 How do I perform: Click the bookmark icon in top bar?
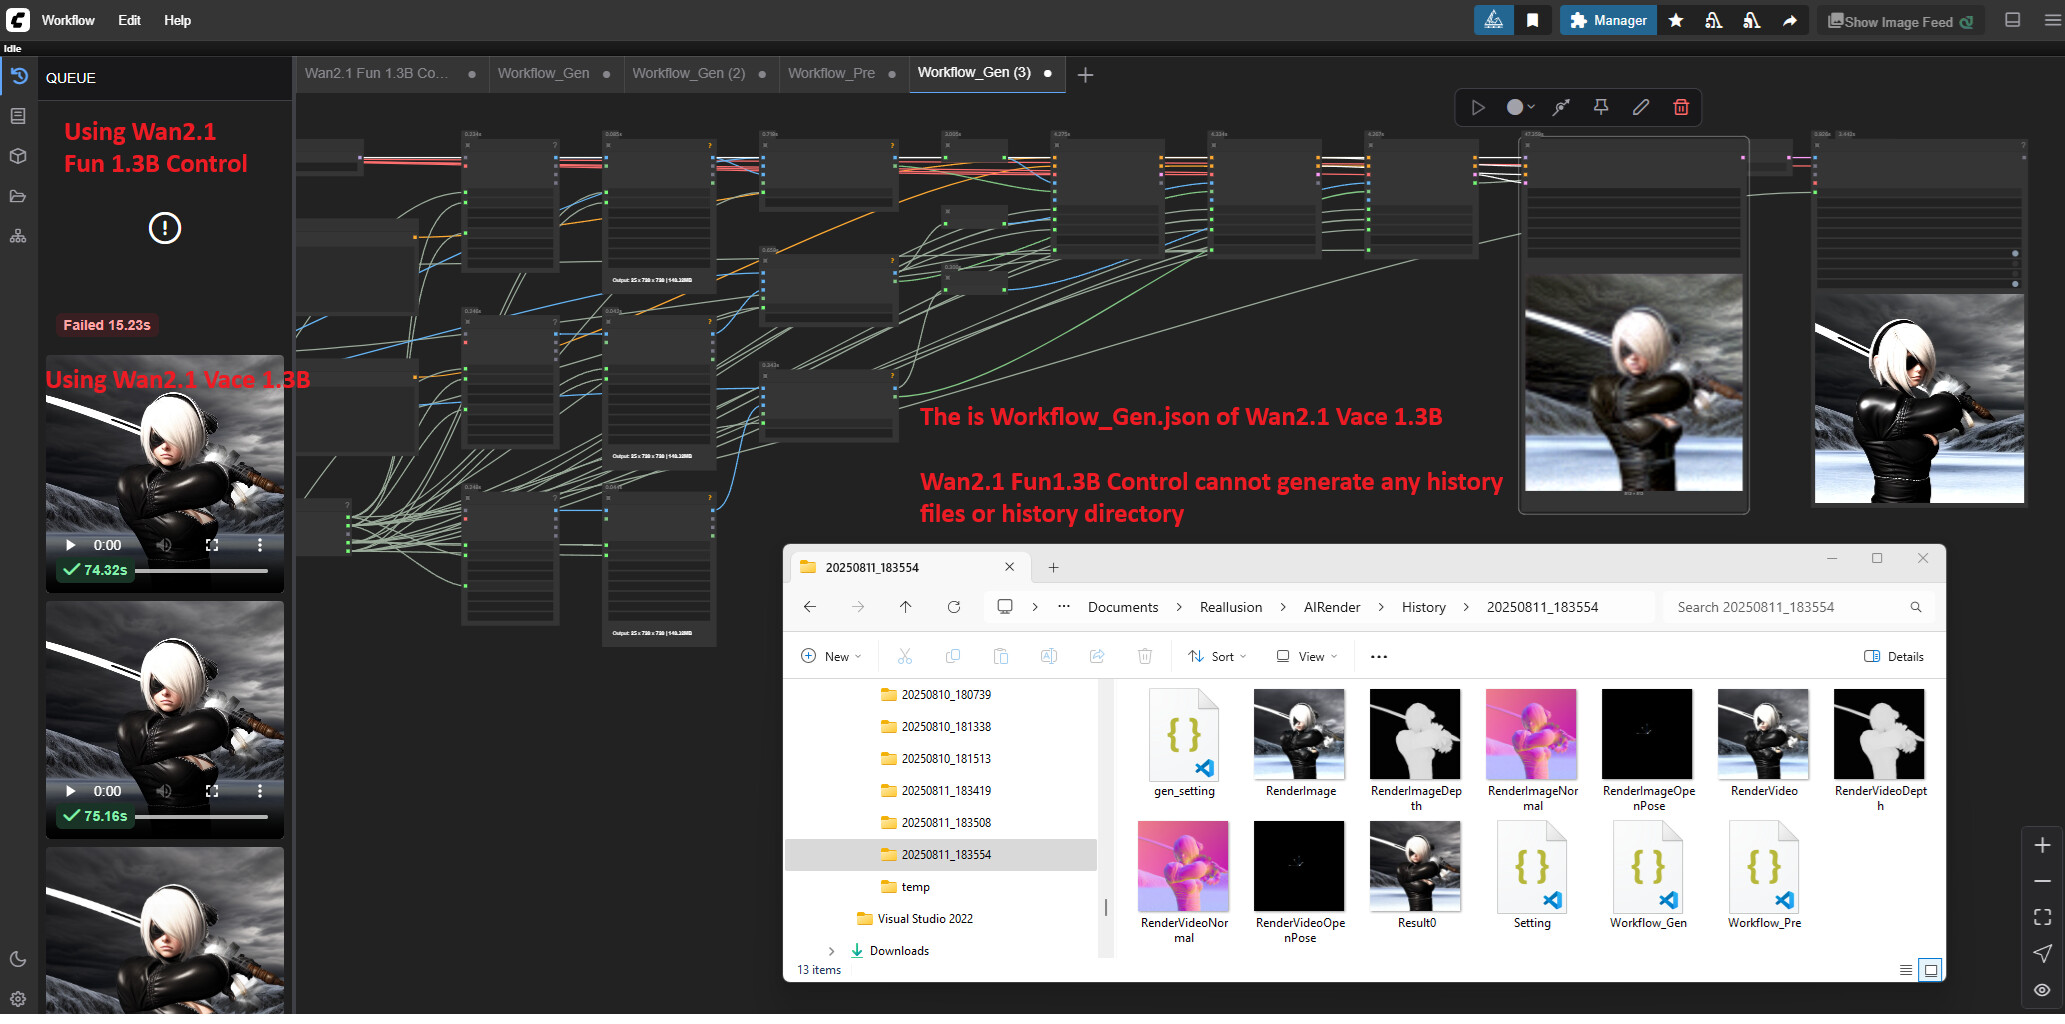point(1532,20)
